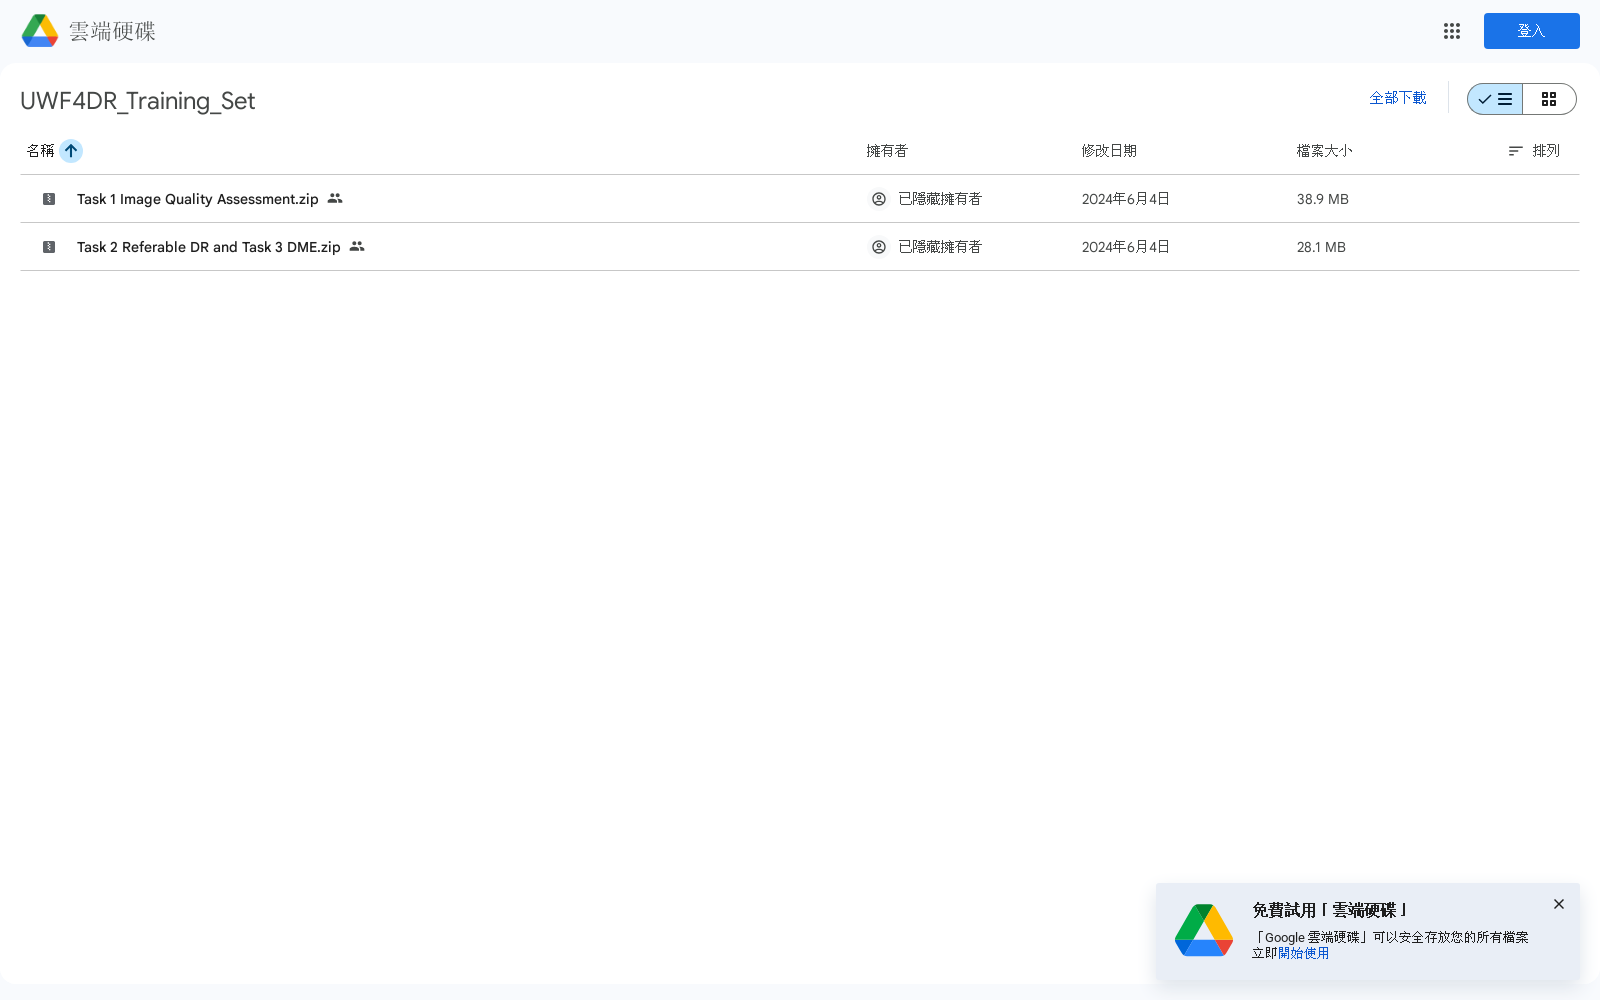Click the 免費試用「雲端硬碟」promo heading
This screenshot has height=1000, width=1600.
(1330, 910)
